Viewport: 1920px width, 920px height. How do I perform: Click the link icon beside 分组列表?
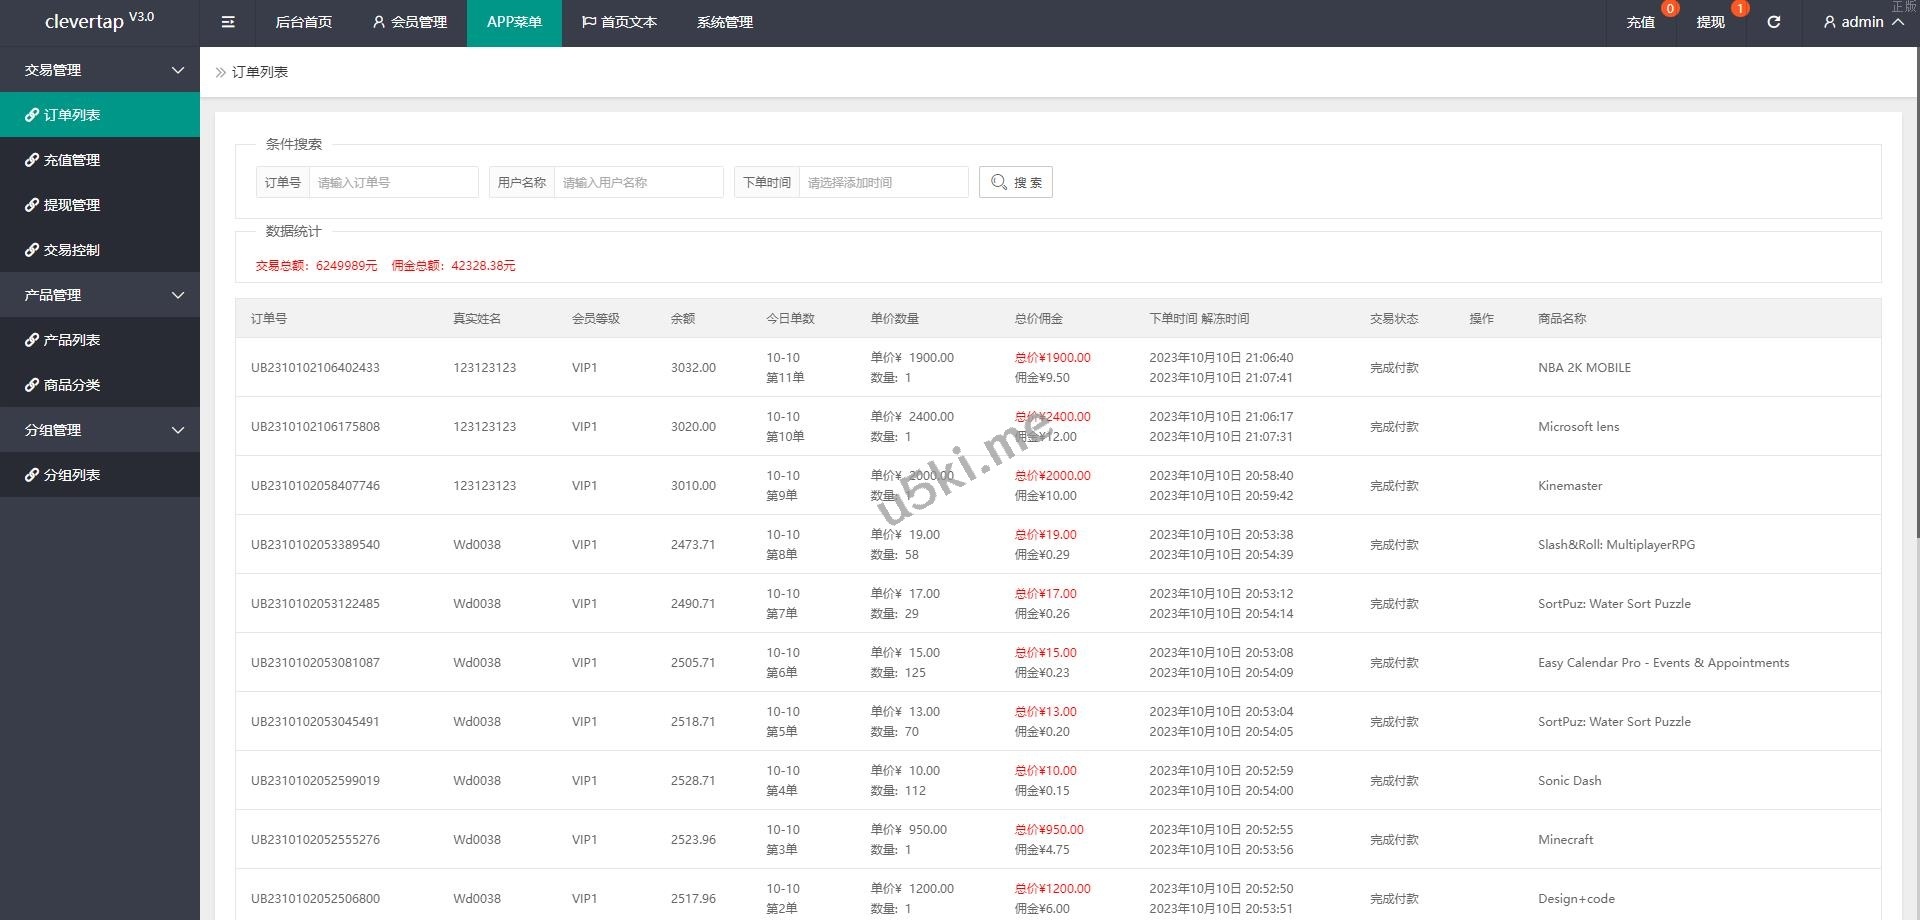coord(32,475)
